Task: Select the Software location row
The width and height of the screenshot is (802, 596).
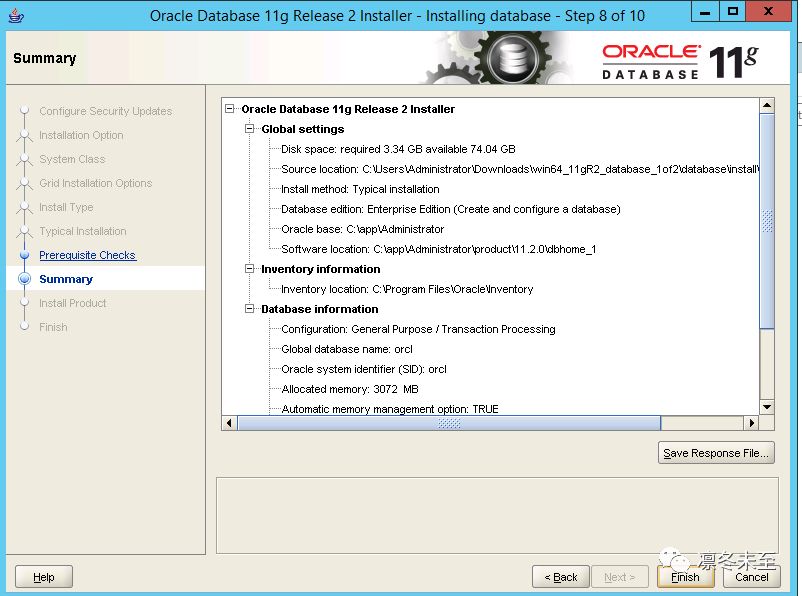Action: pos(438,249)
